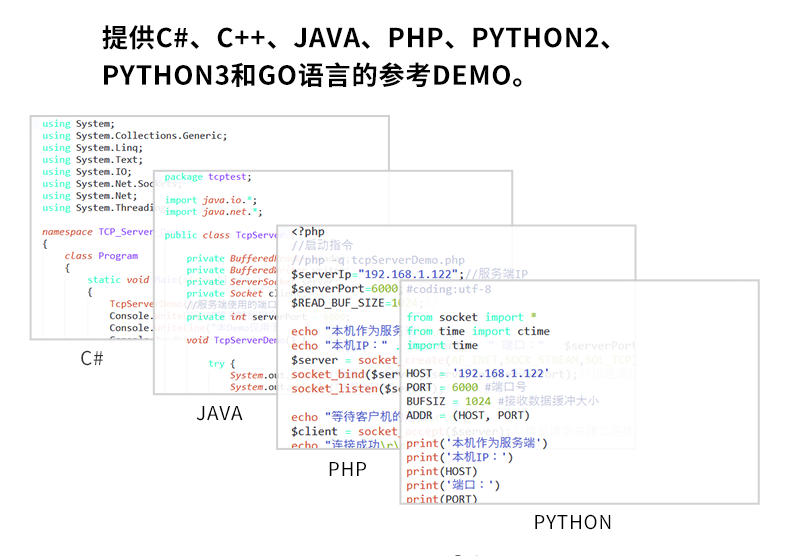Image resolution: width=790 pixels, height=556 pixels.
Task: Click "HOST = '192.168.1.122'" line
Action: tap(478, 373)
